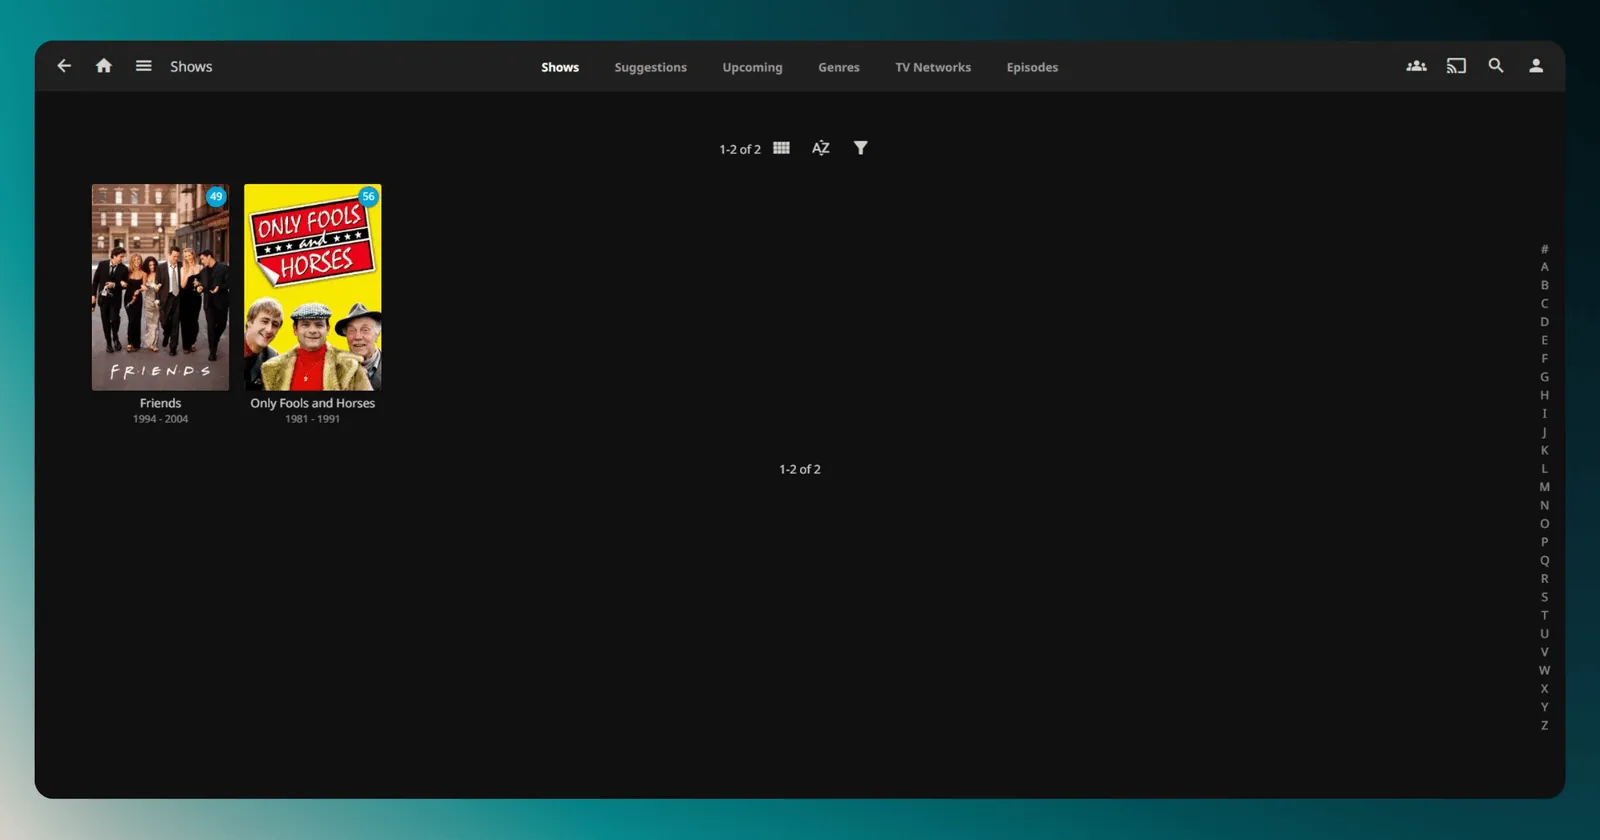Screen dimensions: 1600x840
Task: Jump to letter N in alphabet picker
Action: pos(1545,505)
